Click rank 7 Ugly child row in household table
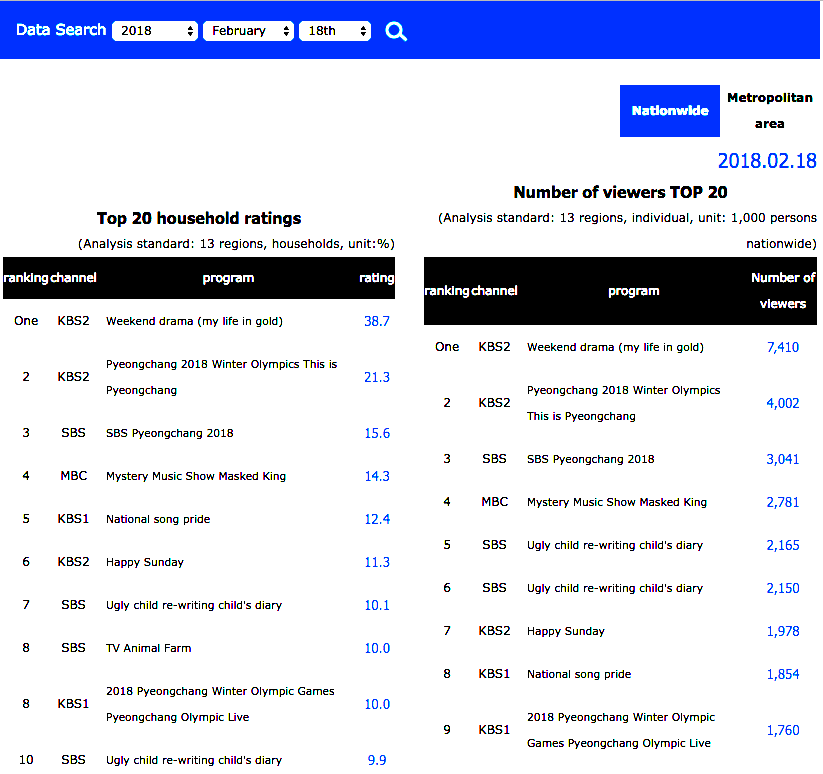 coord(194,606)
